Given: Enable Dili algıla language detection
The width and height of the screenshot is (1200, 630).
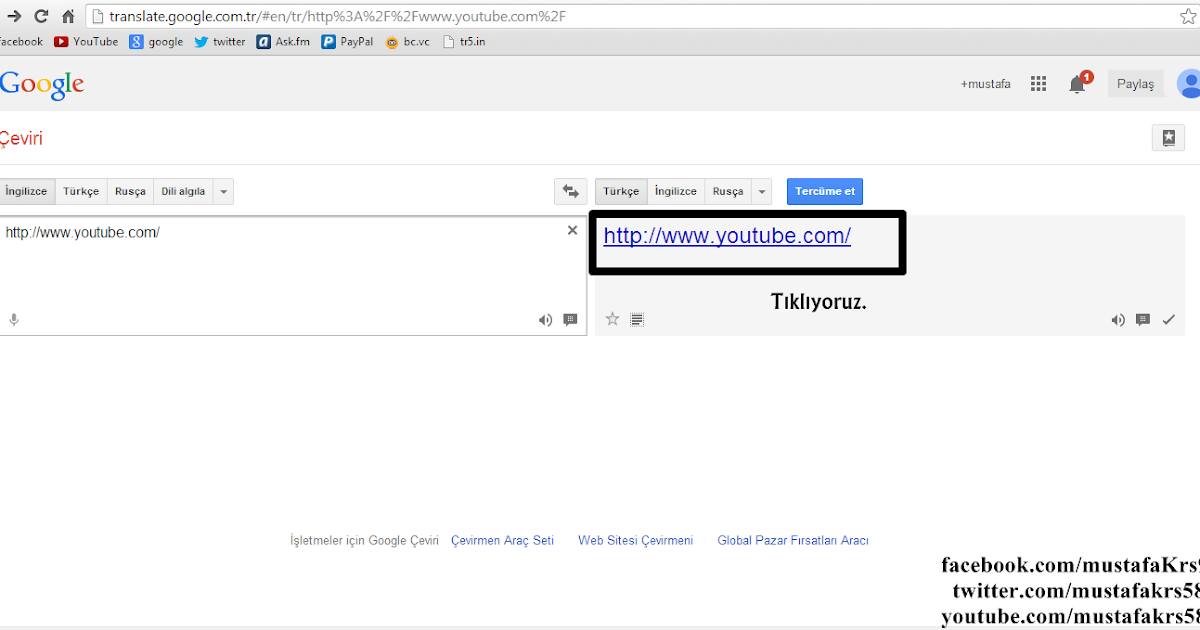Looking at the screenshot, I should tap(184, 191).
